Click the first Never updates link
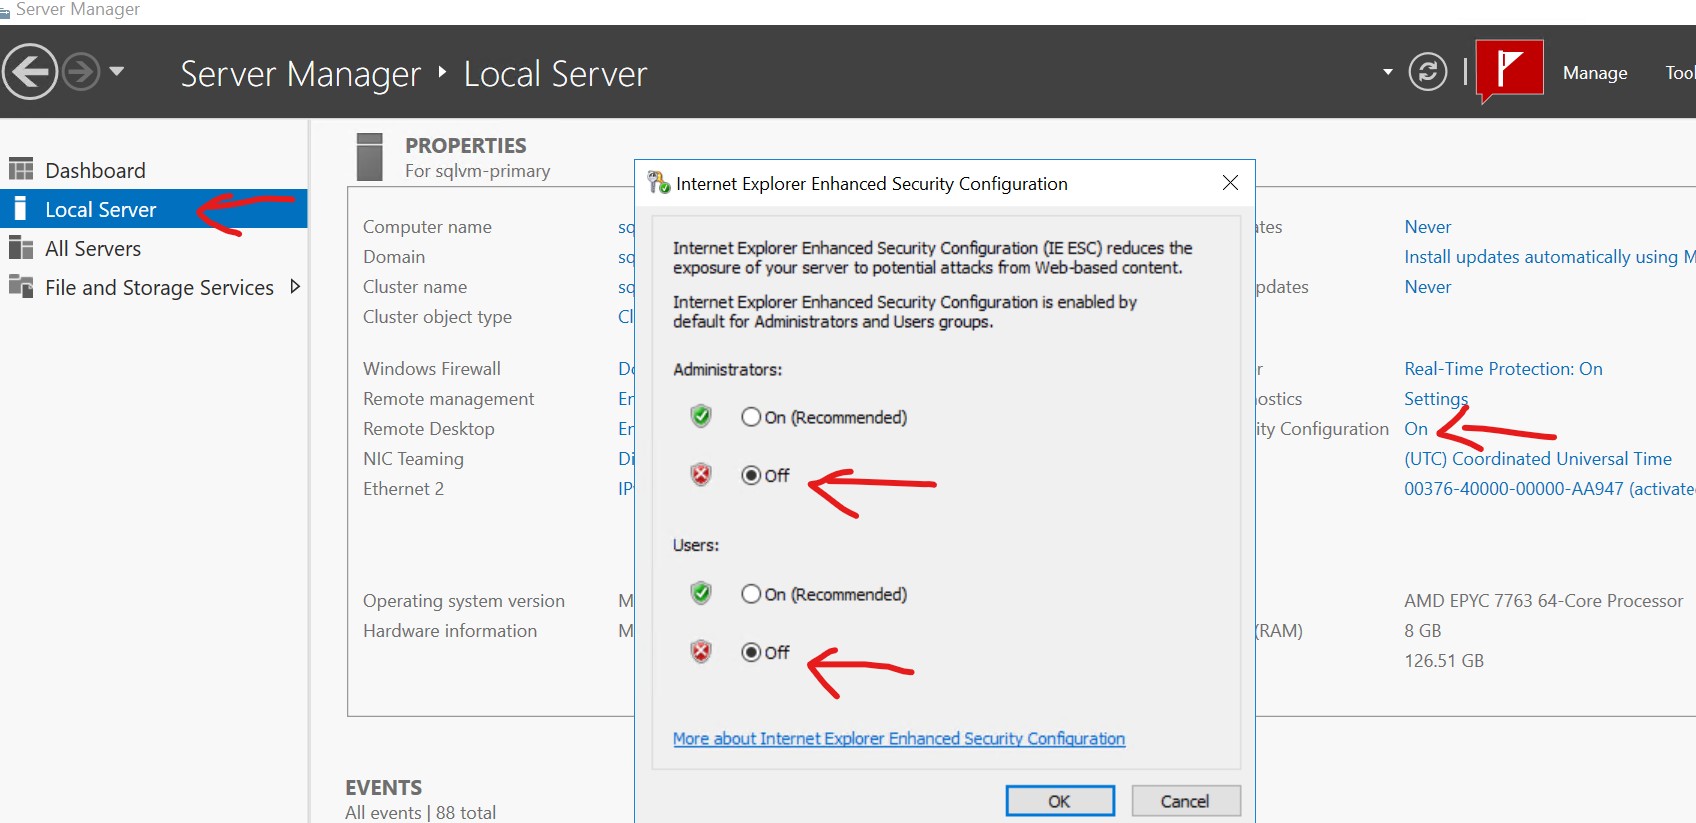This screenshot has width=1696, height=823. pos(1427,227)
